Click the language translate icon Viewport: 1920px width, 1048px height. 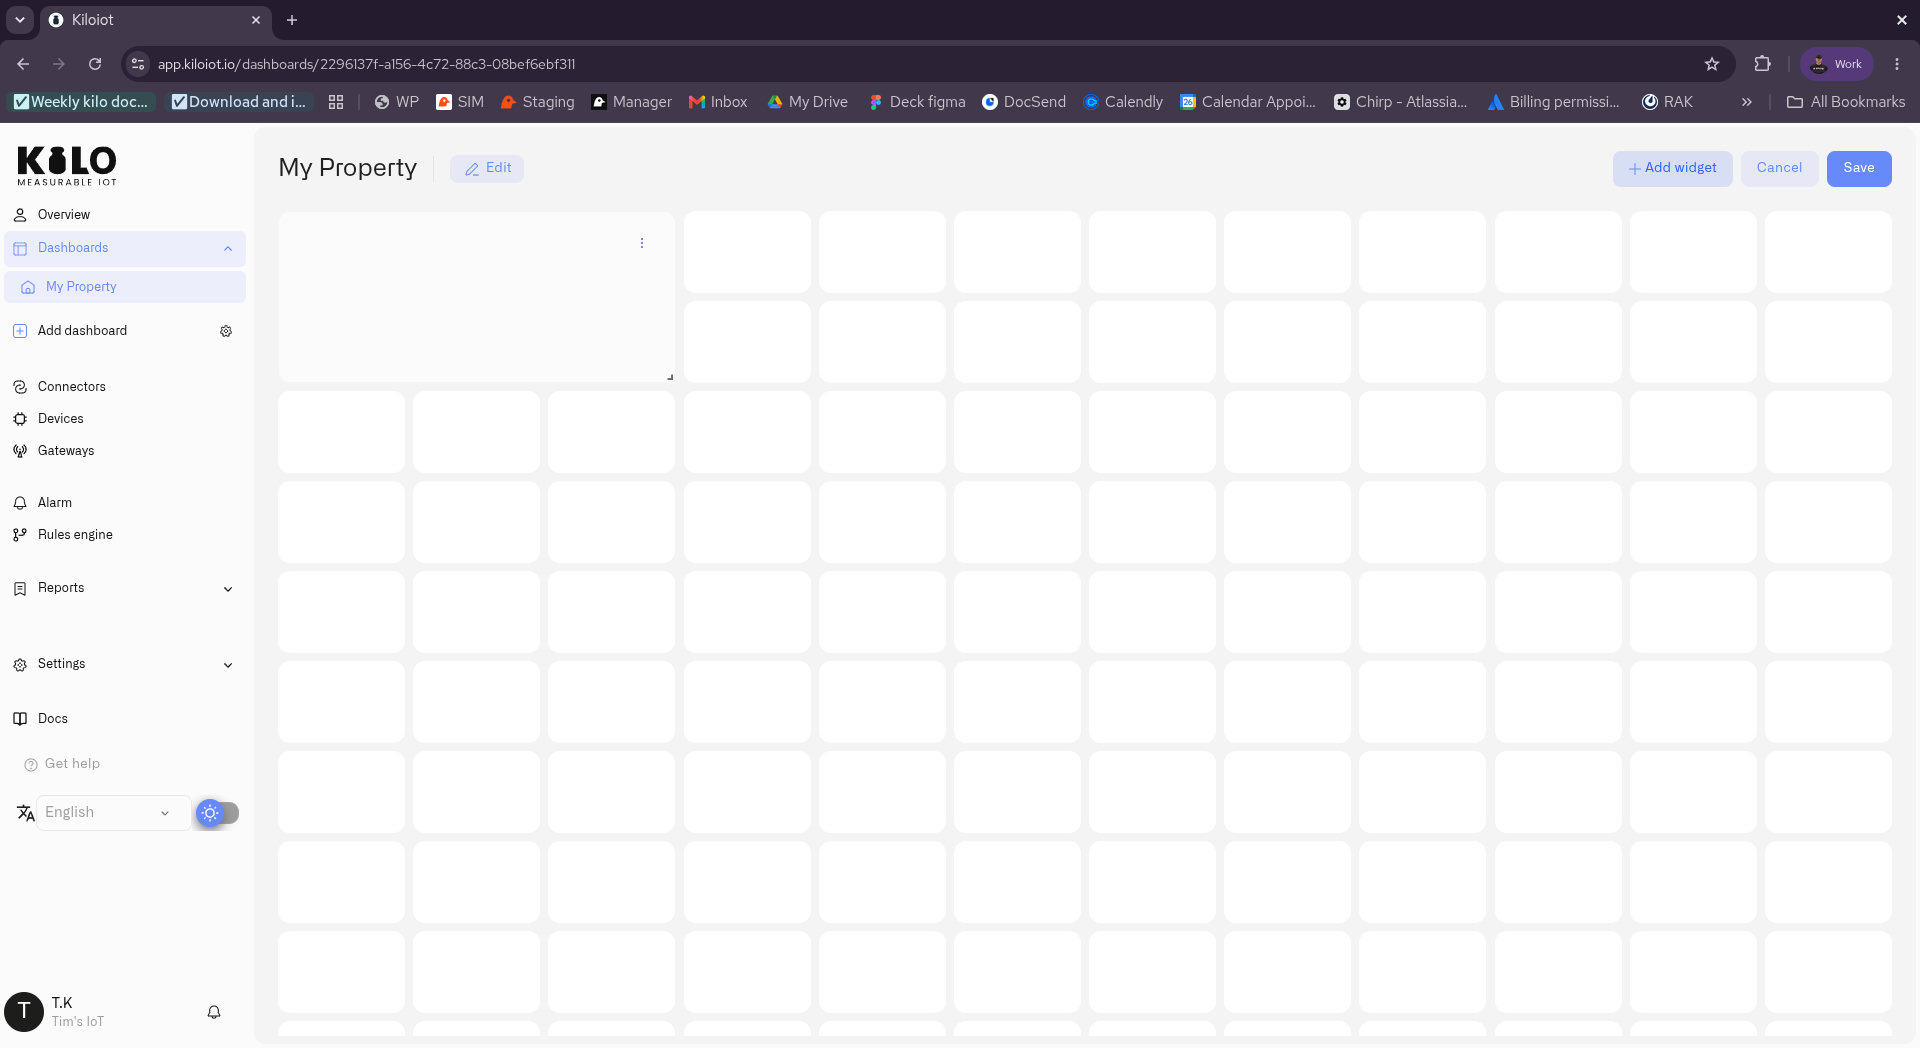25,813
